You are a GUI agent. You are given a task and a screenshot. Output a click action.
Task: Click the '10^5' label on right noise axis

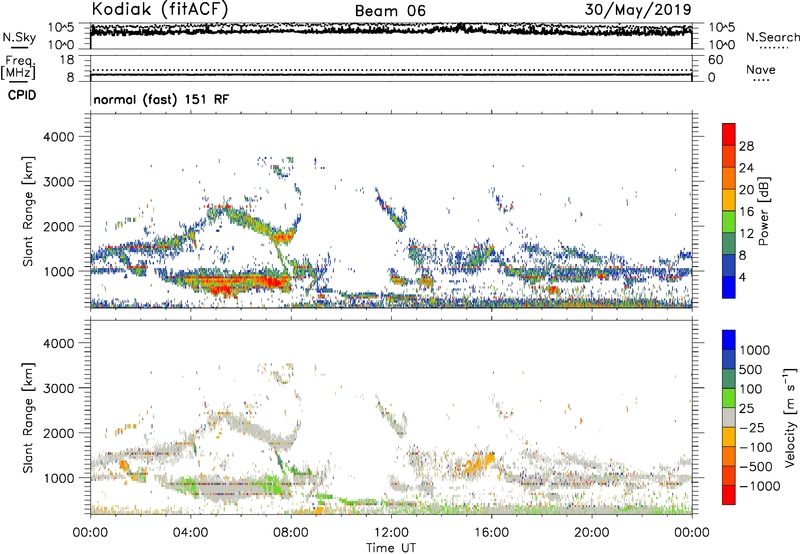coord(722,28)
